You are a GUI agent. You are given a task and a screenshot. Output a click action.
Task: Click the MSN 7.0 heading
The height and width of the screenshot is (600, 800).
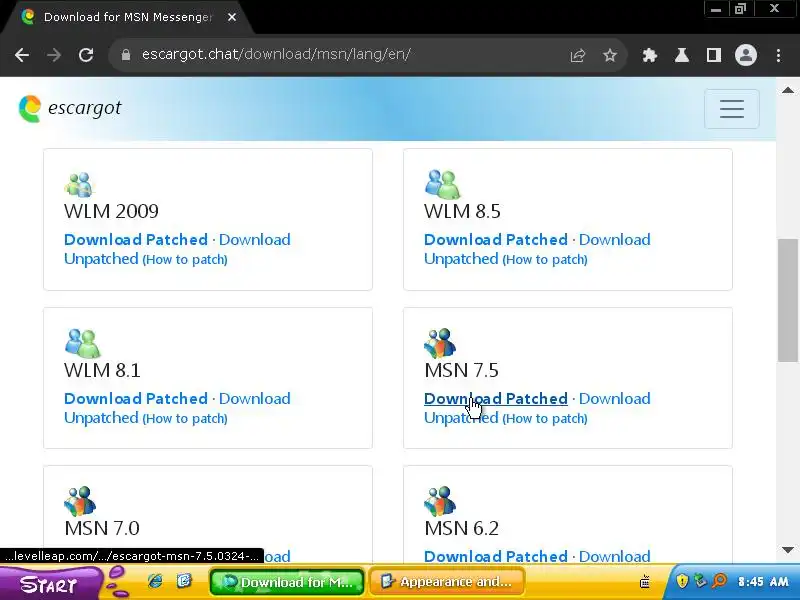coord(102,528)
